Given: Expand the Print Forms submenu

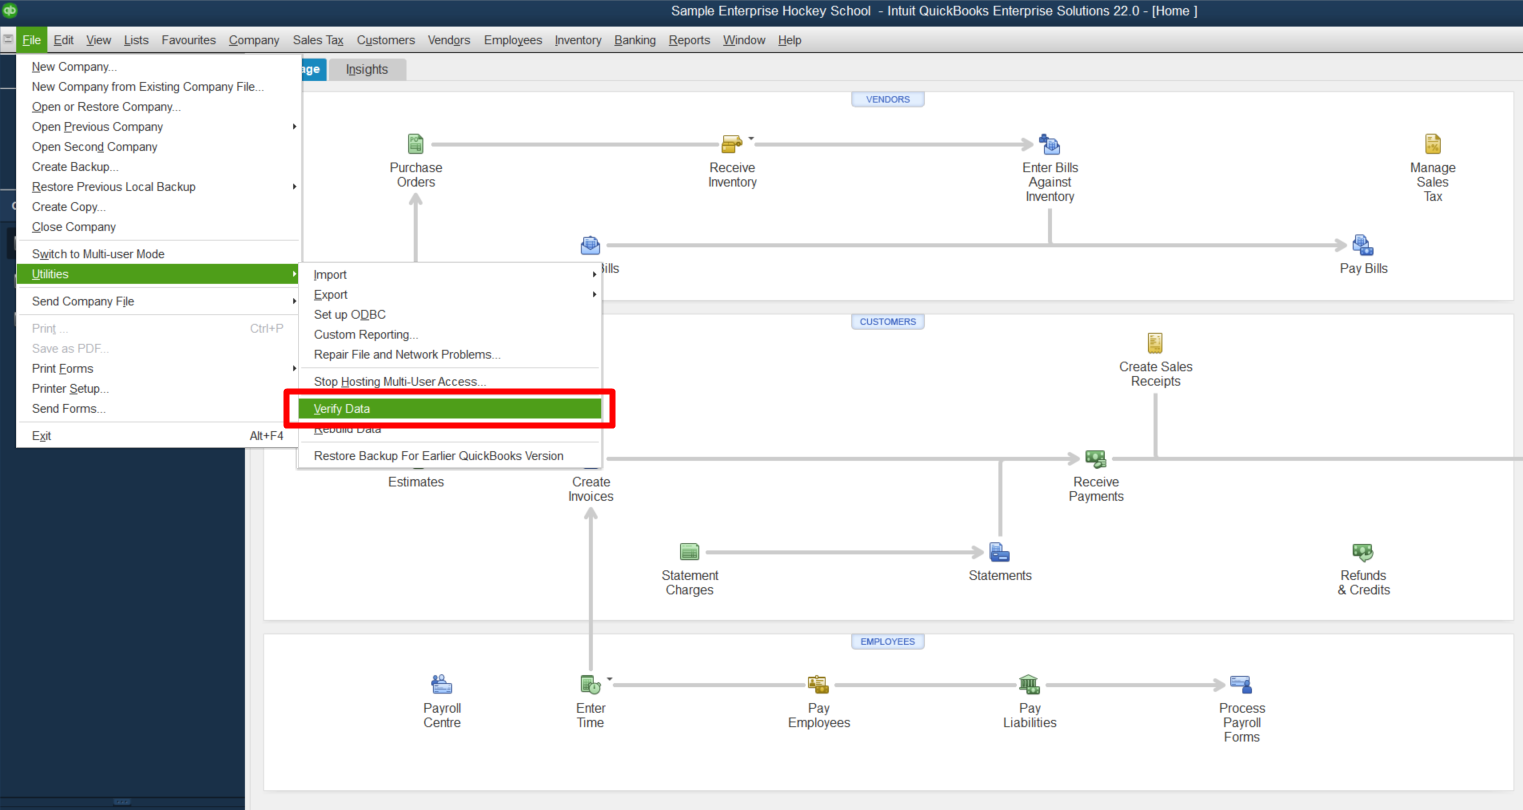Looking at the screenshot, I should click(x=294, y=368).
